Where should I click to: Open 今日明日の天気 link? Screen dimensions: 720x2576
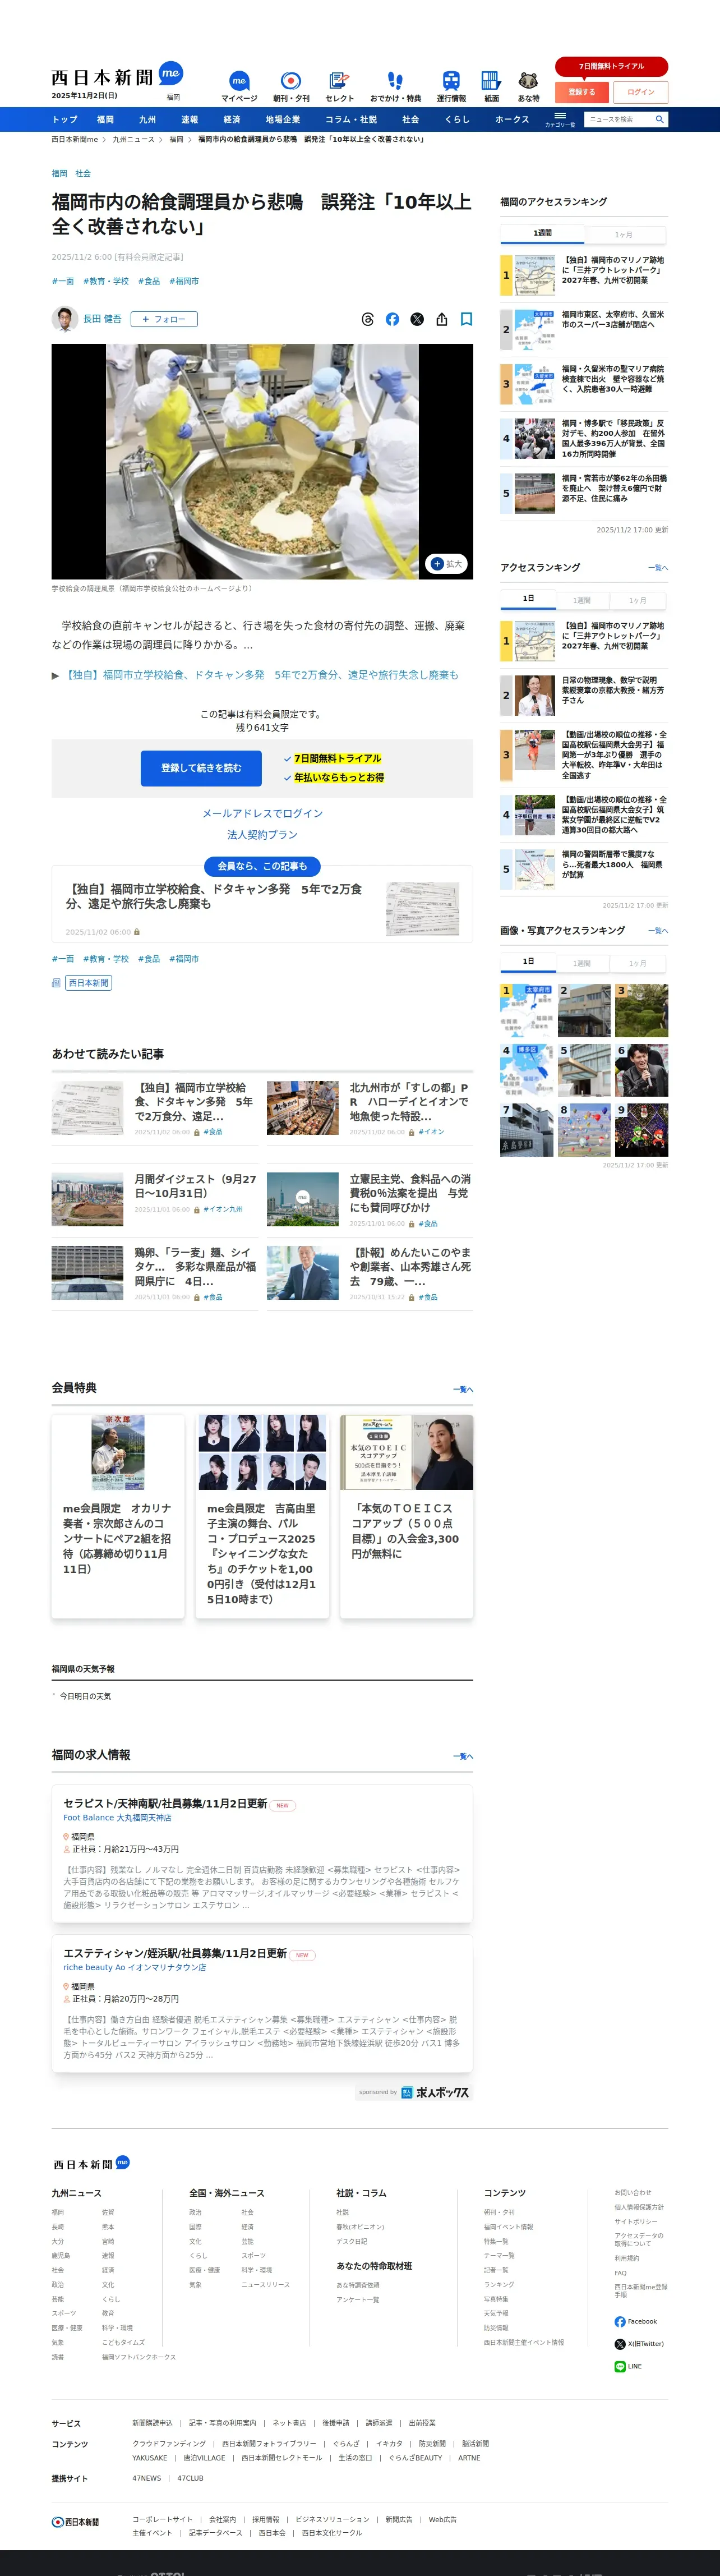[x=85, y=1696]
